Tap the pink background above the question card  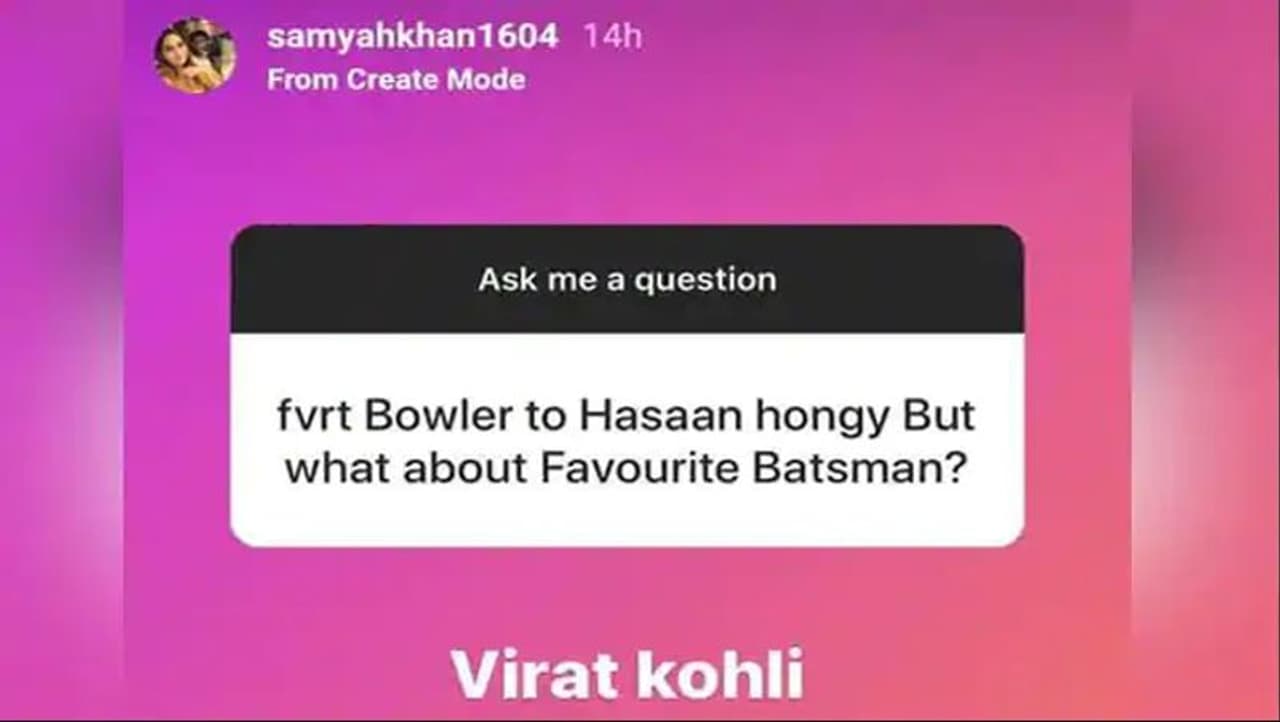pyautogui.click(x=627, y=160)
